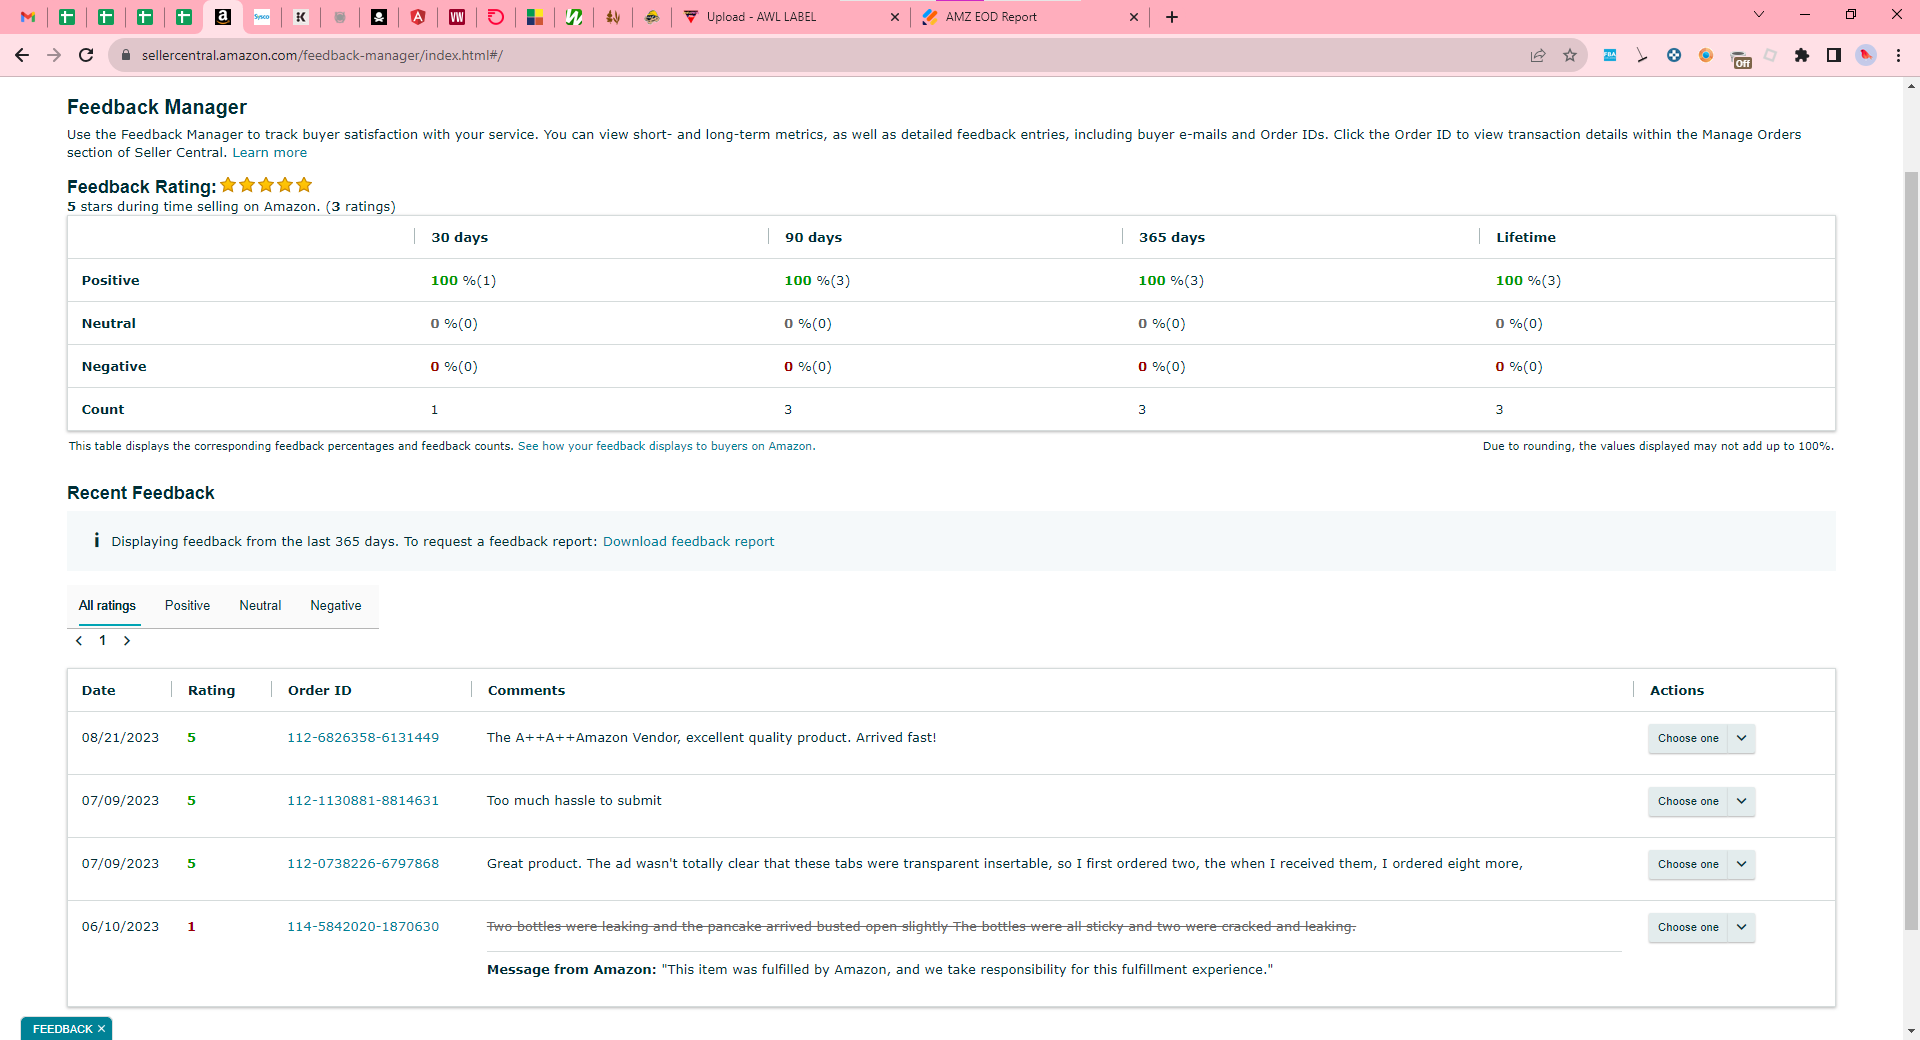Filter feedback by Negative tab
The width and height of the screenshot is (1920, 1040).
coord(336,606)
